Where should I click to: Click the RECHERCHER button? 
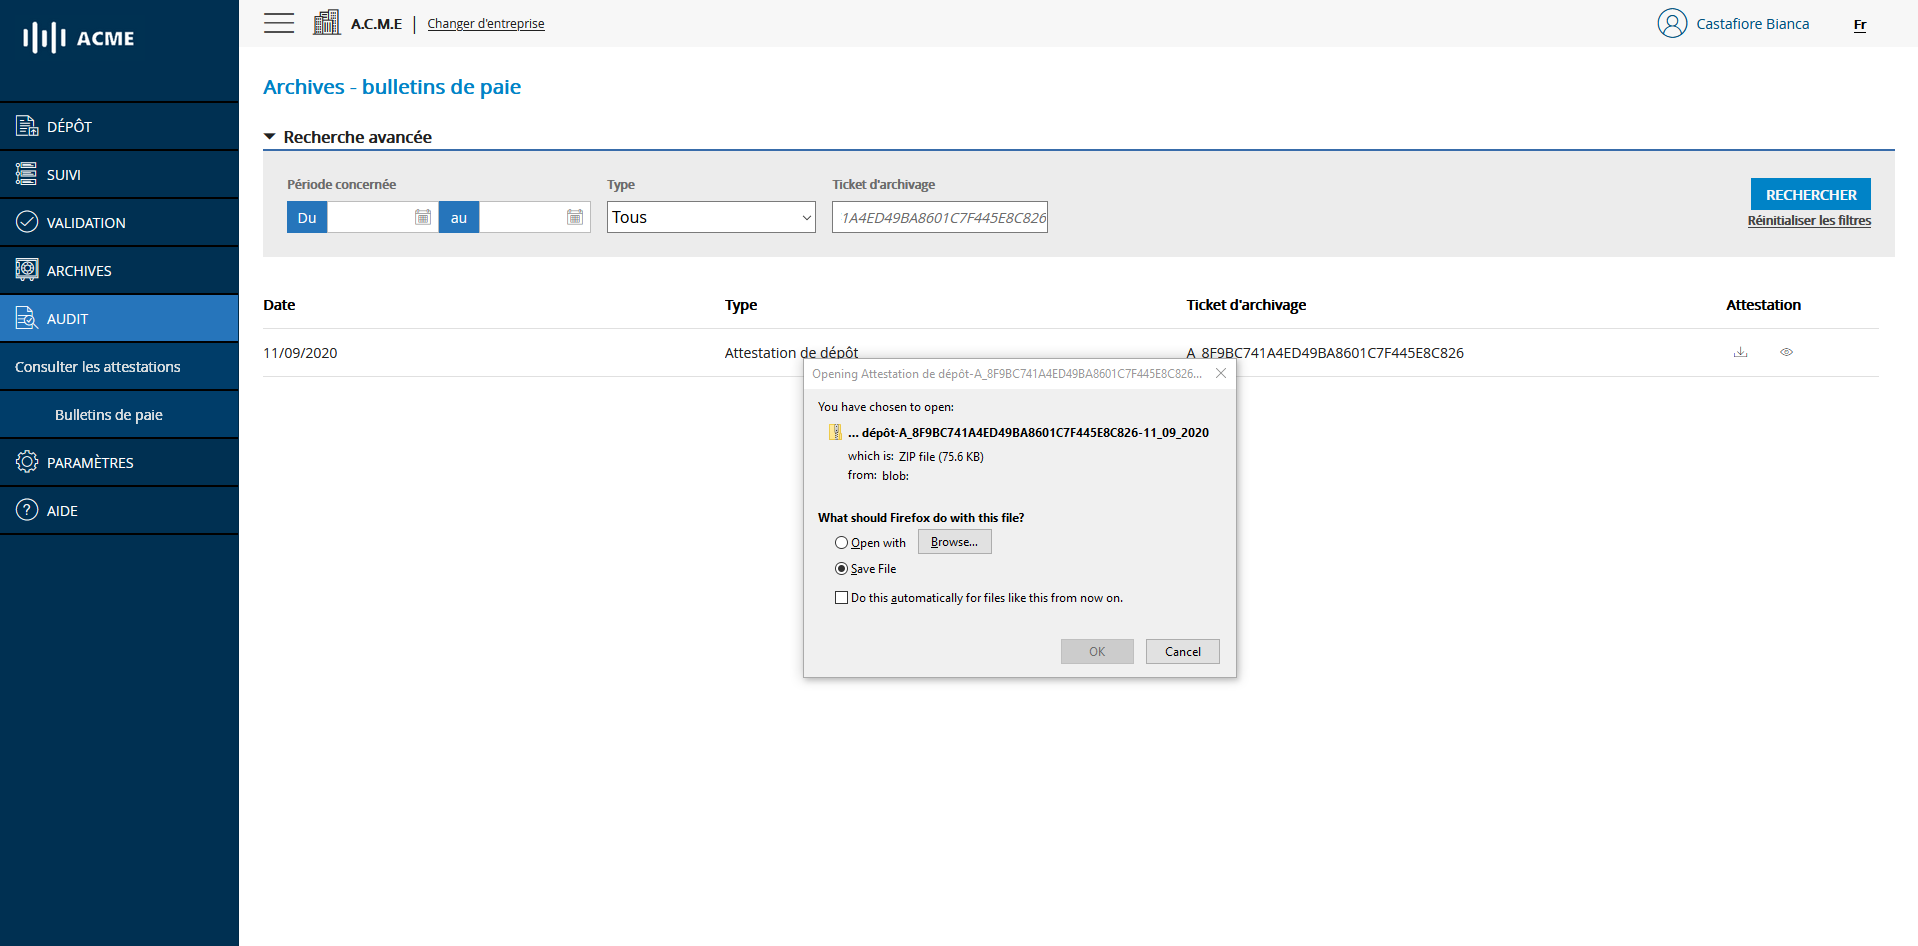point(1810,193)
